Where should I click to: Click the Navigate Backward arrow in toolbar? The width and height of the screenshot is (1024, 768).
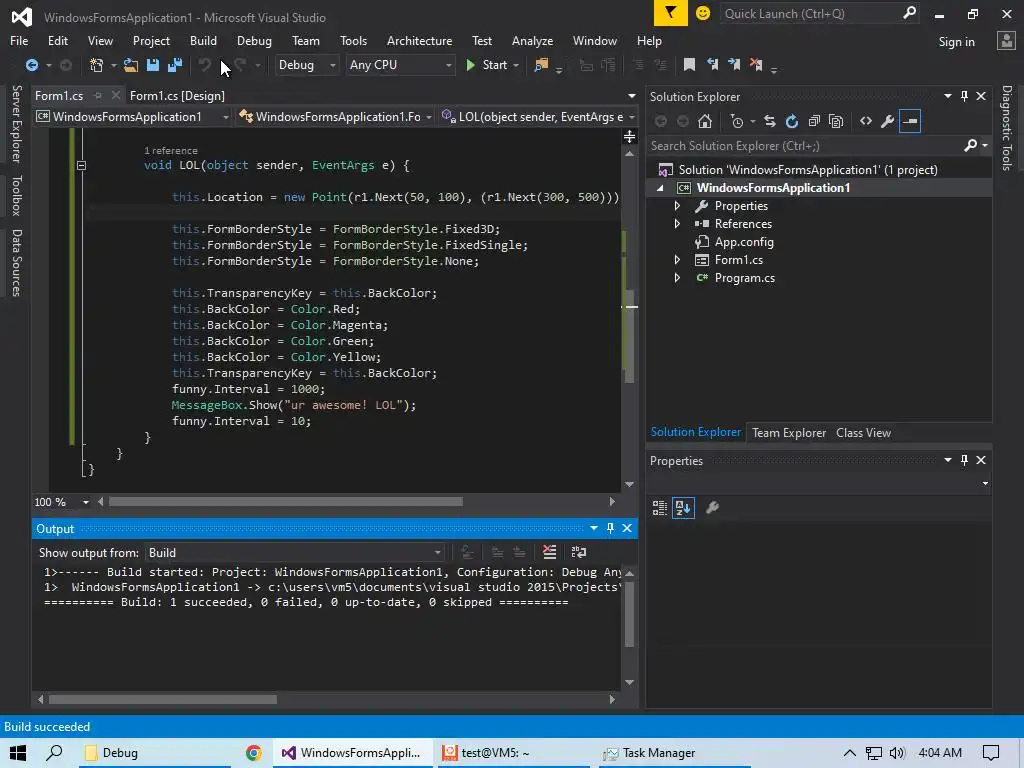[31, 65]
